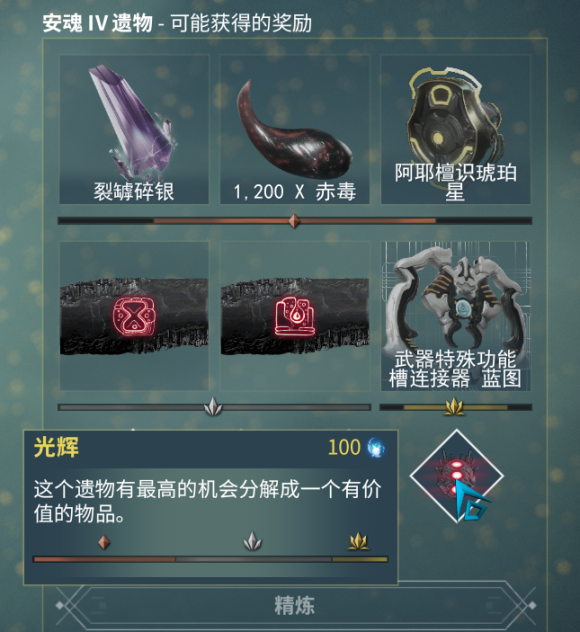580x632 pixels.
Task: Click the bronze diamond marker on top bar
Action: click(294, 221)
